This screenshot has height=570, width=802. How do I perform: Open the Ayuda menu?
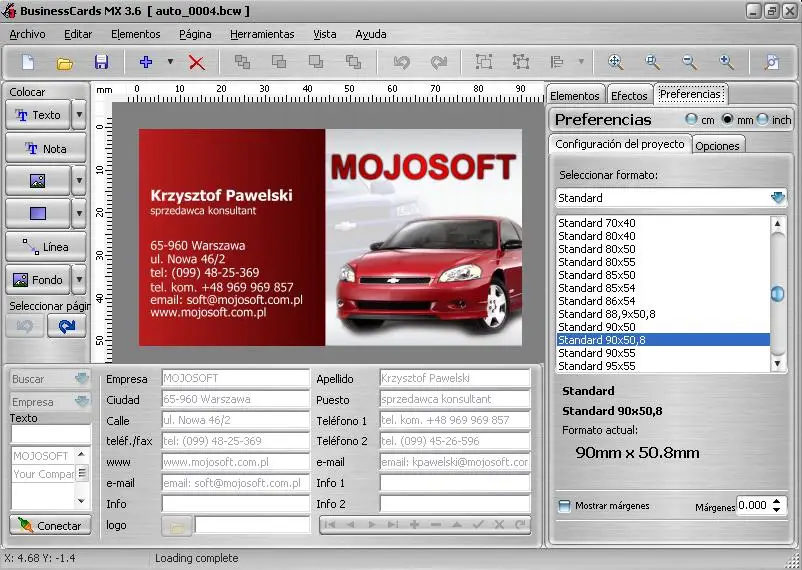tap(370, 34)
